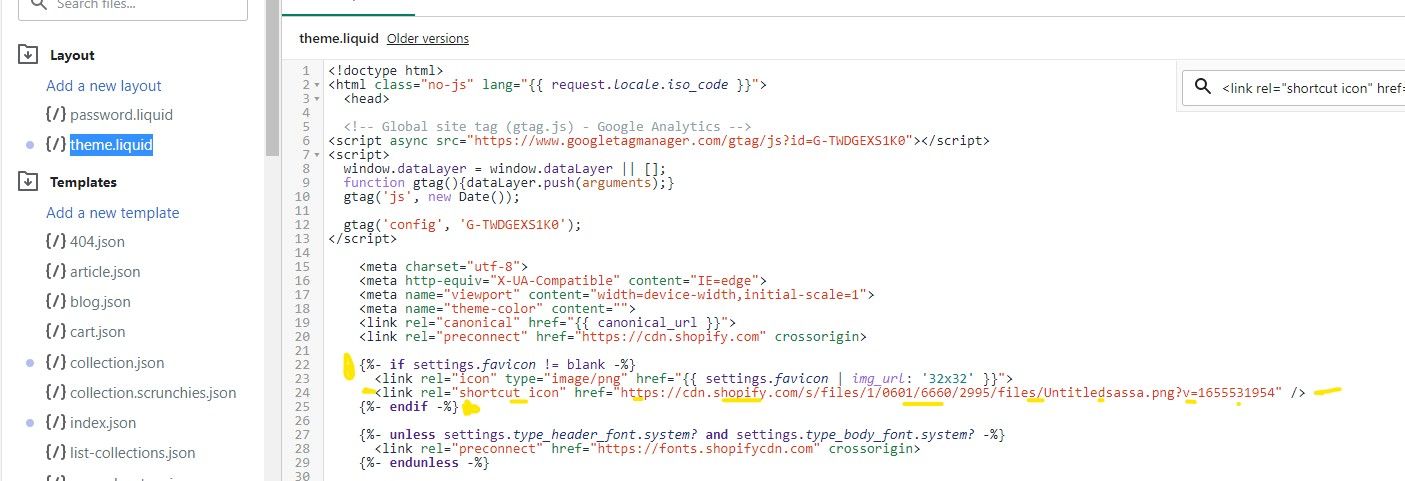
Task: Click the code icon beside theme.liquid
Action: [55, 145]
